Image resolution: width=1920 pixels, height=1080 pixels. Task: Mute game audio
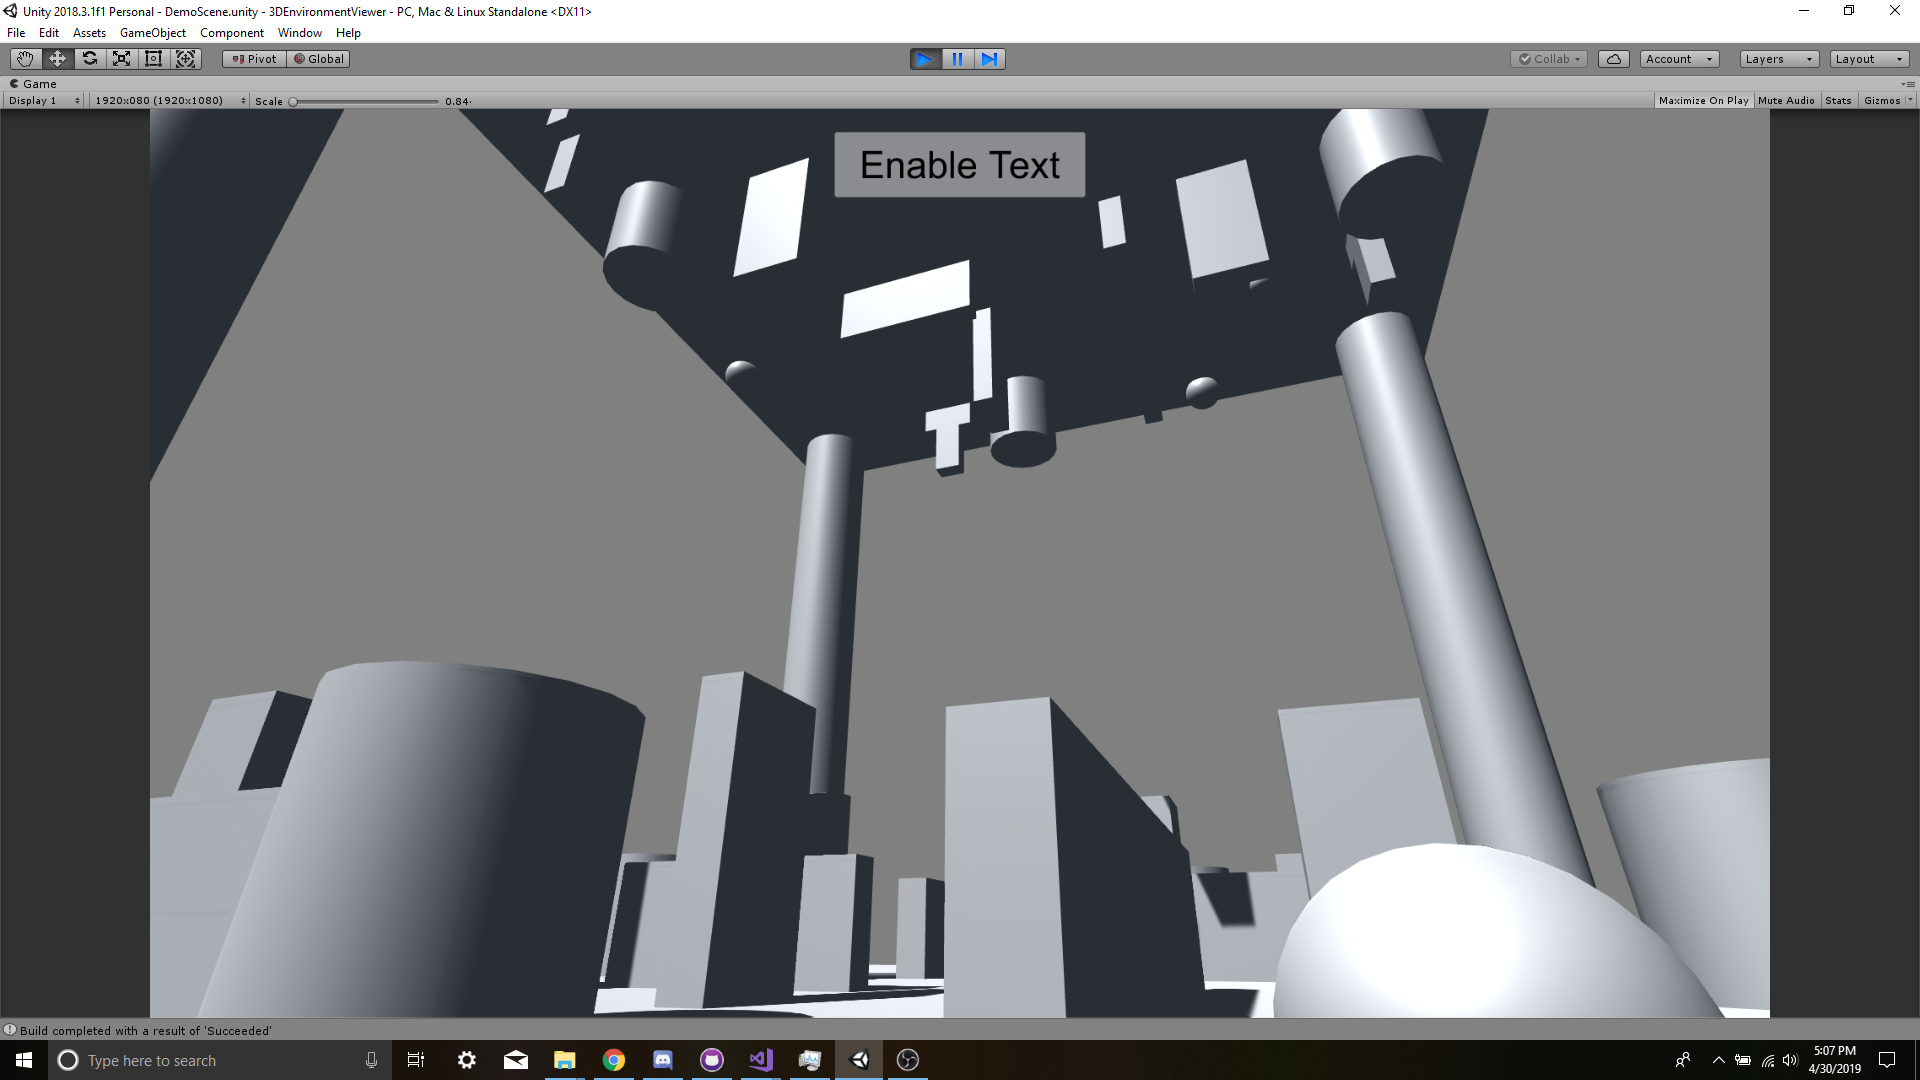1786,100
